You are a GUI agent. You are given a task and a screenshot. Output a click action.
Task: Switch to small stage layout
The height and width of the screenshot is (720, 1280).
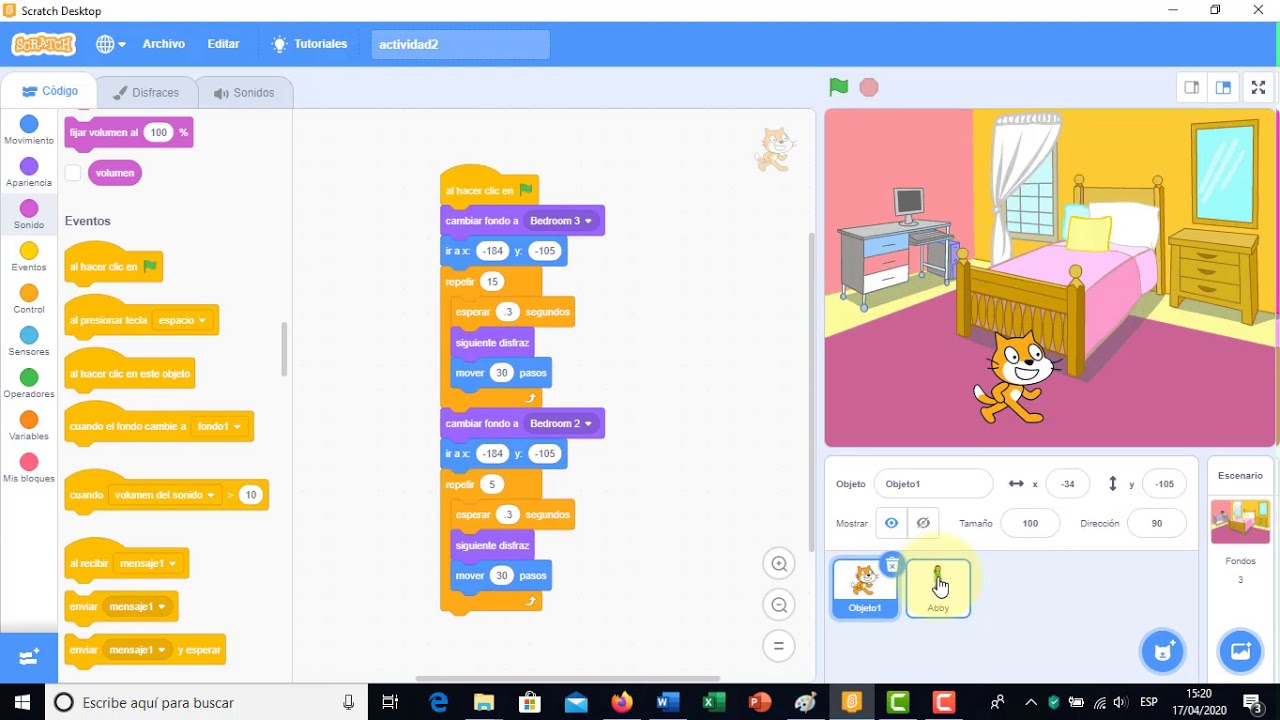click(x=1192, y=88)
